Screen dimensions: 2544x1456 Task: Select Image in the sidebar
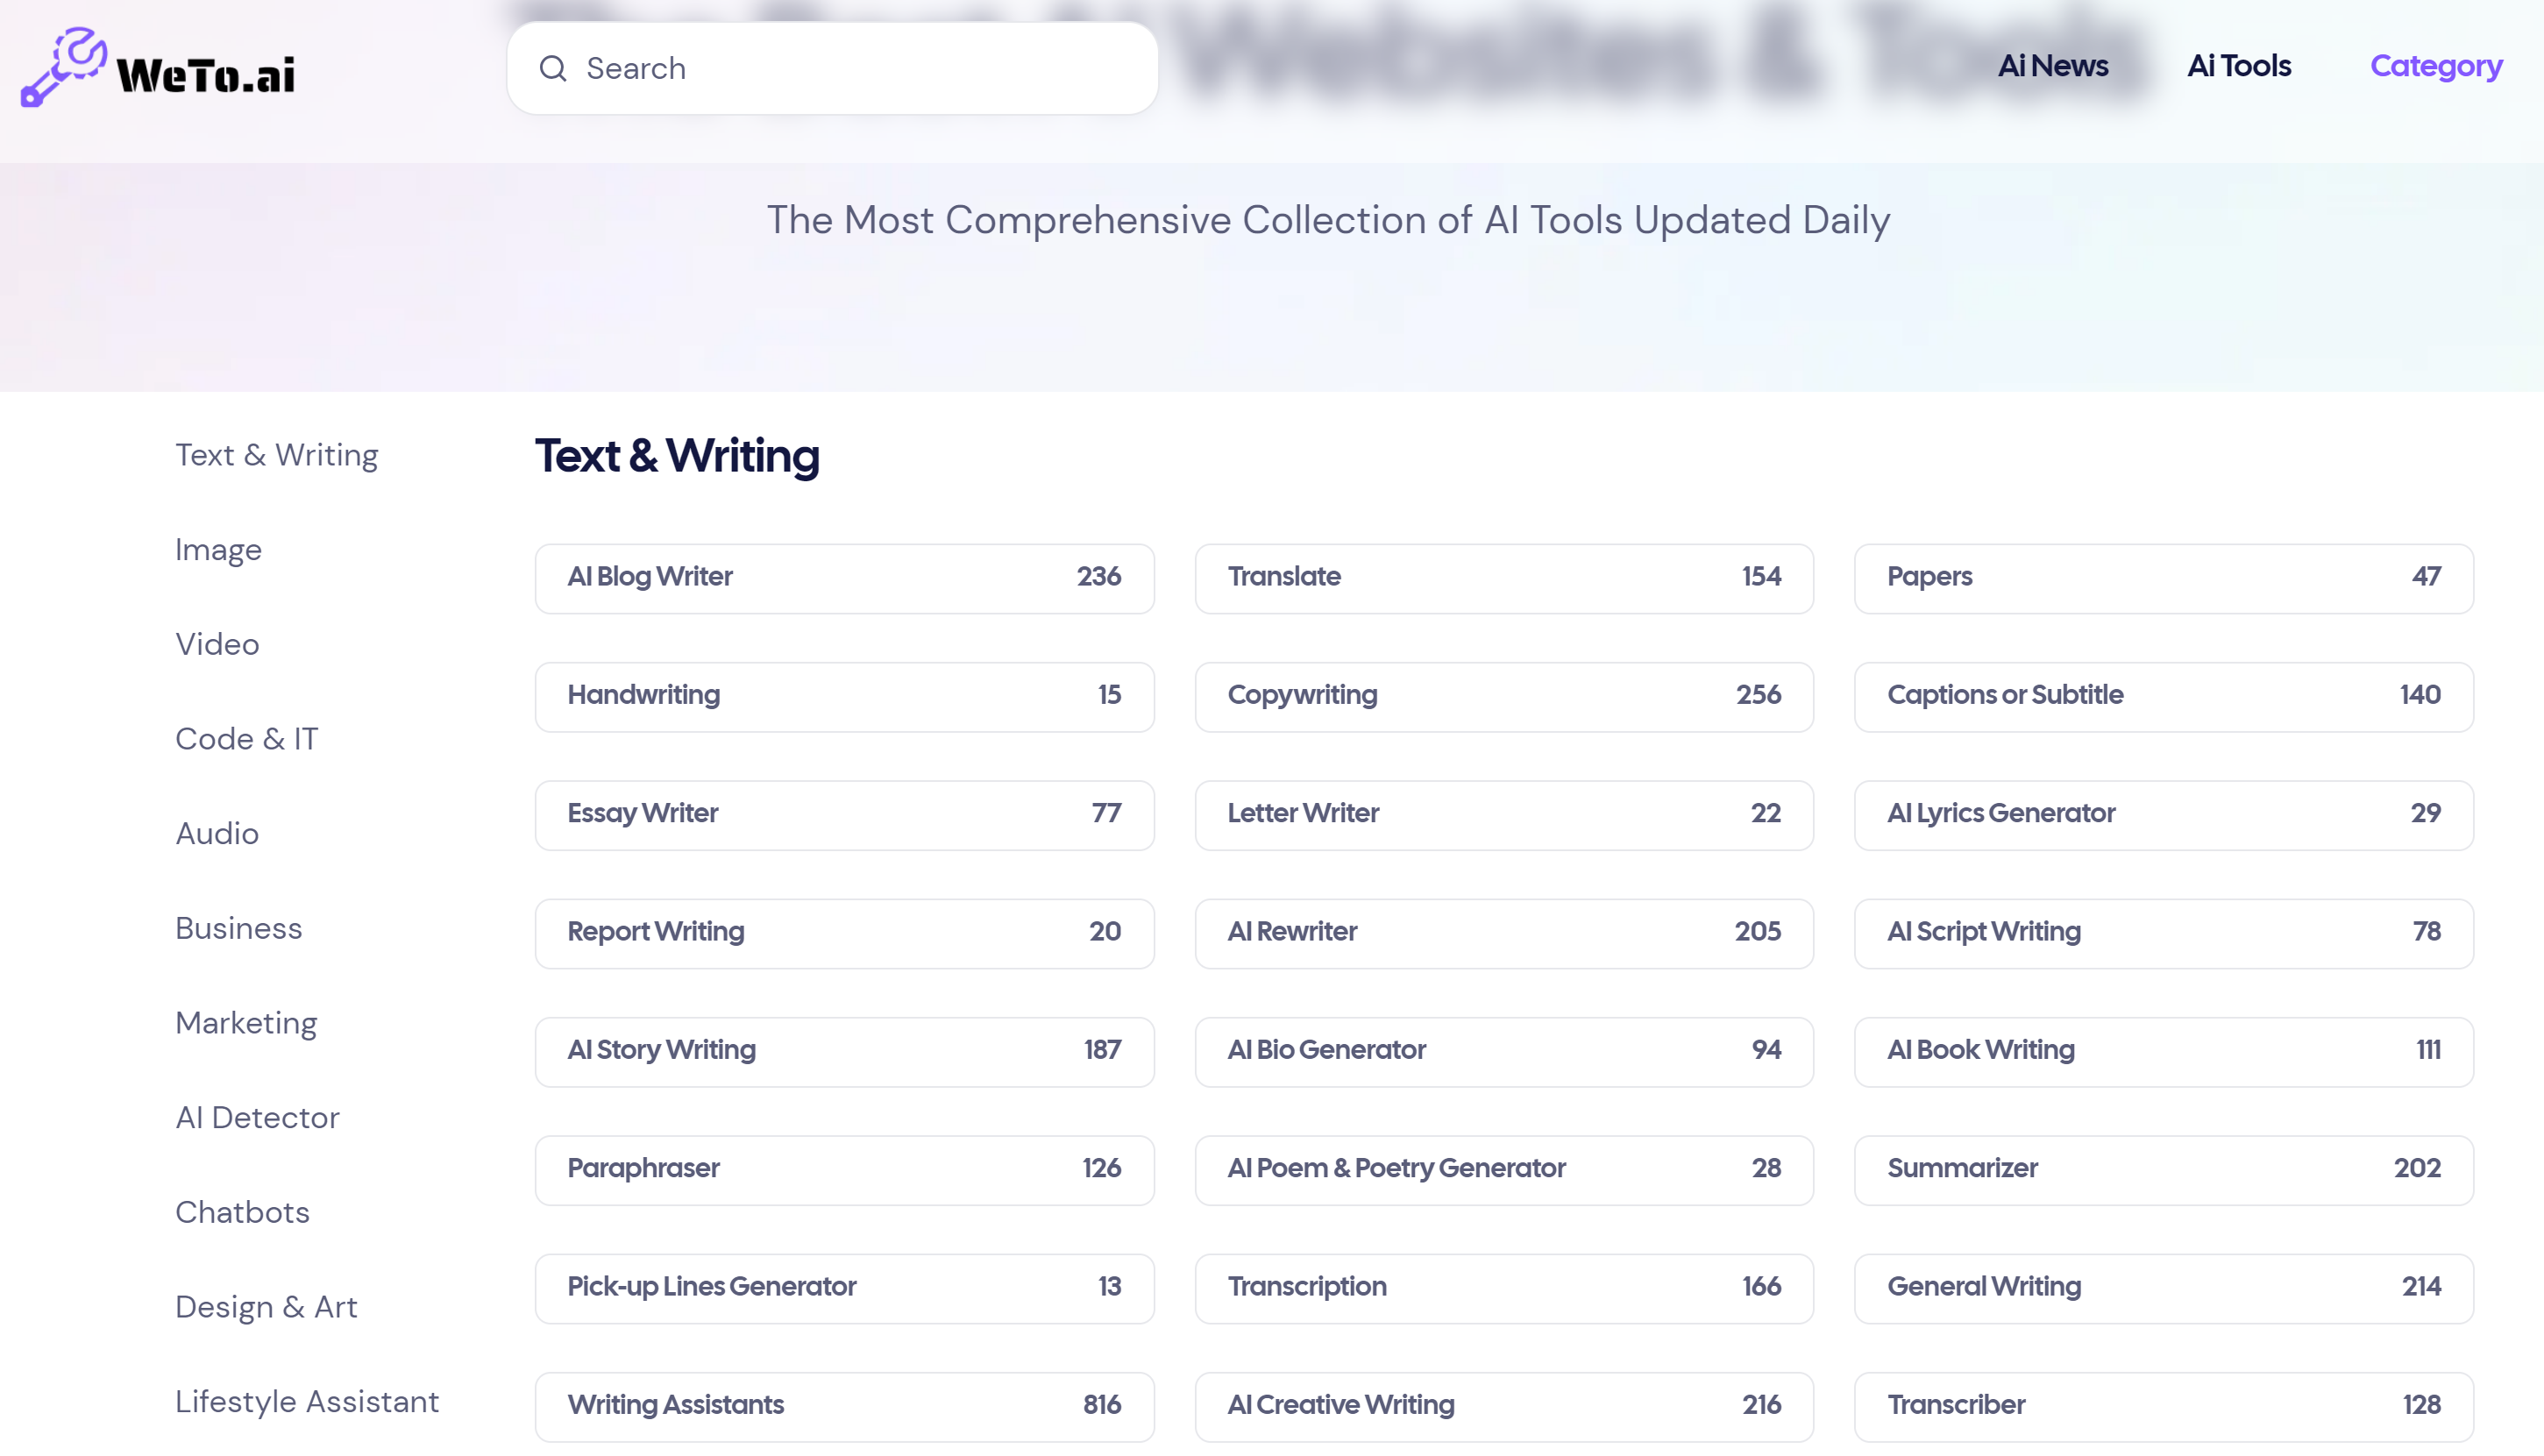[218, 549]
